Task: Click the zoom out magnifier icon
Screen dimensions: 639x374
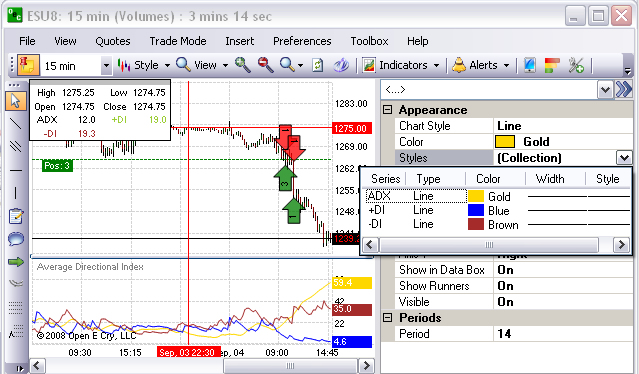Action: point(266,65)
